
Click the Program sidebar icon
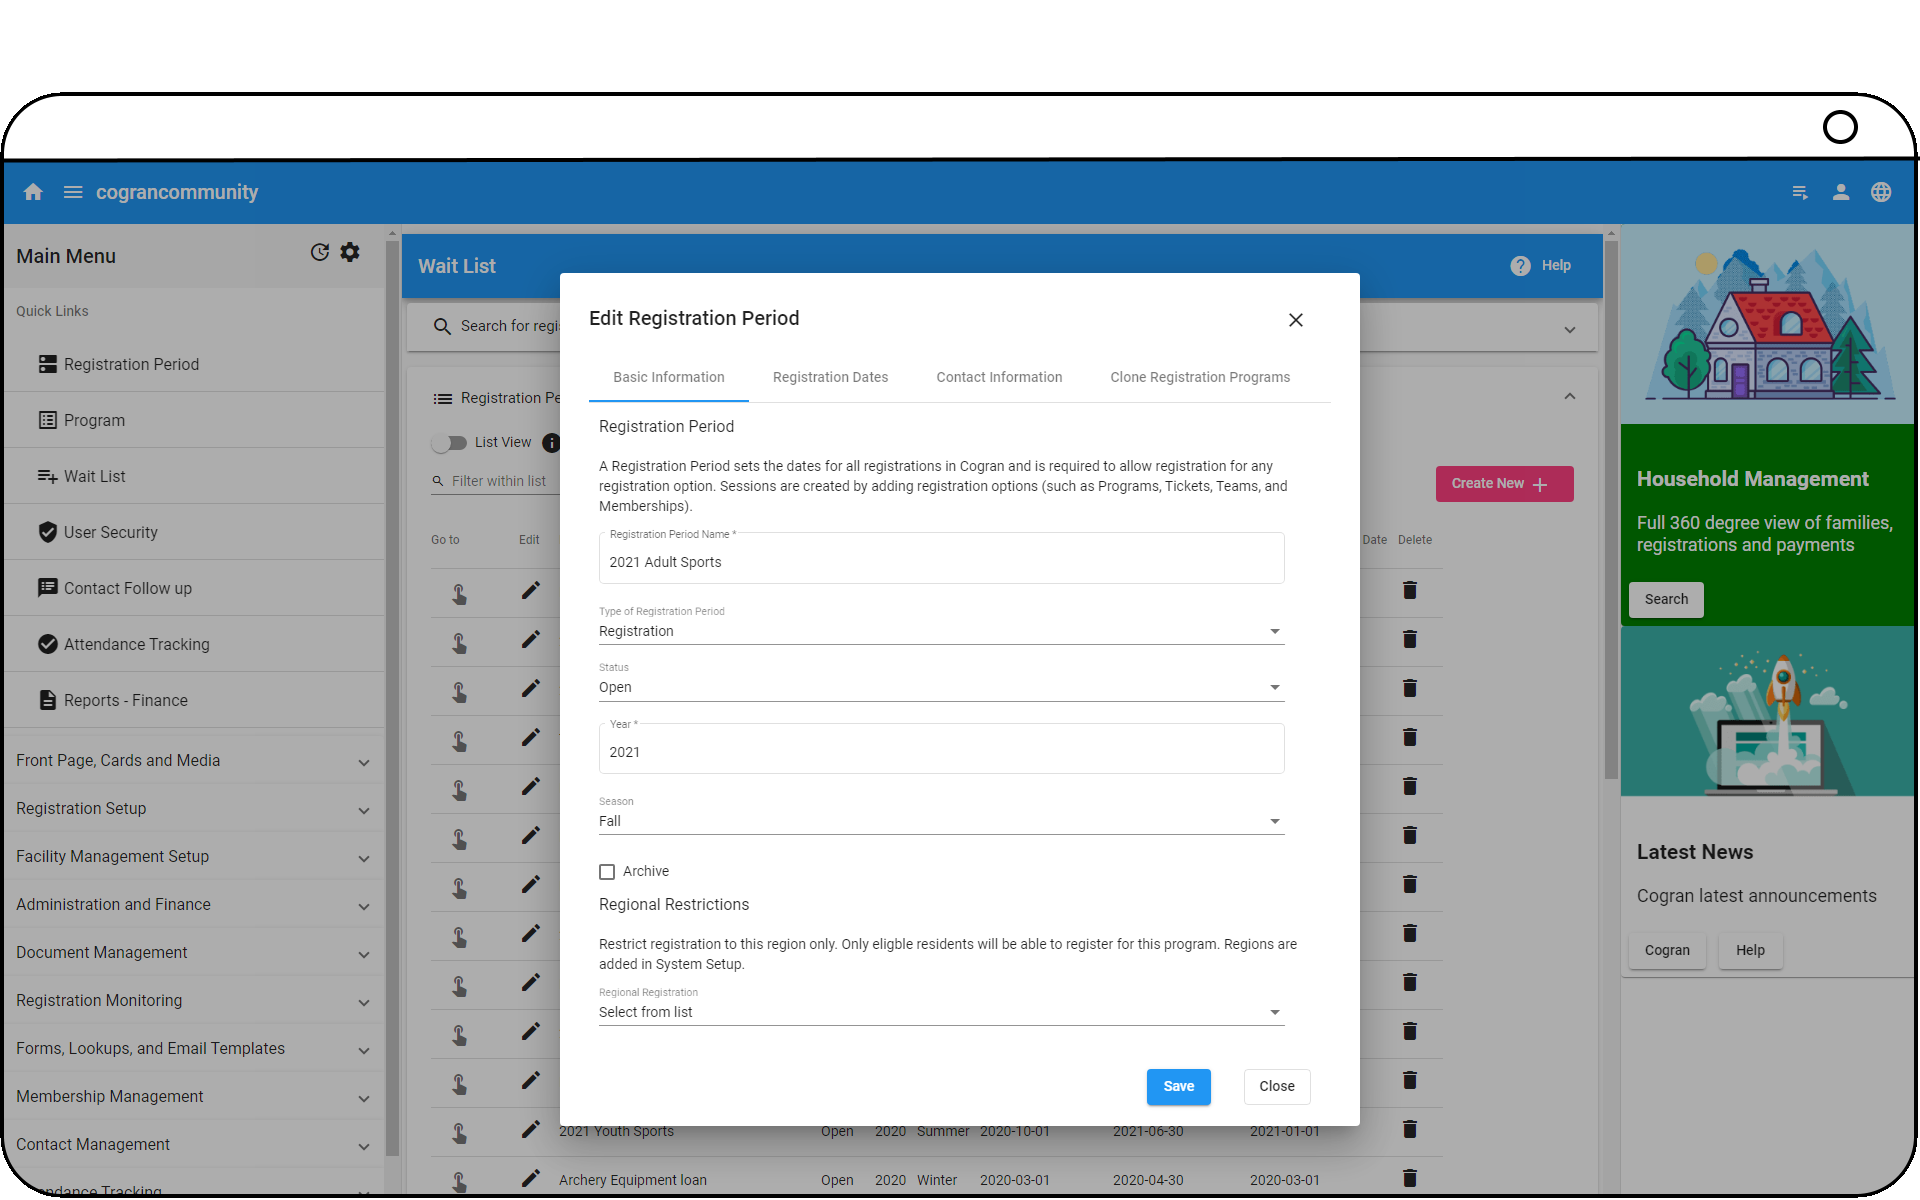click(x=46, y=419)
